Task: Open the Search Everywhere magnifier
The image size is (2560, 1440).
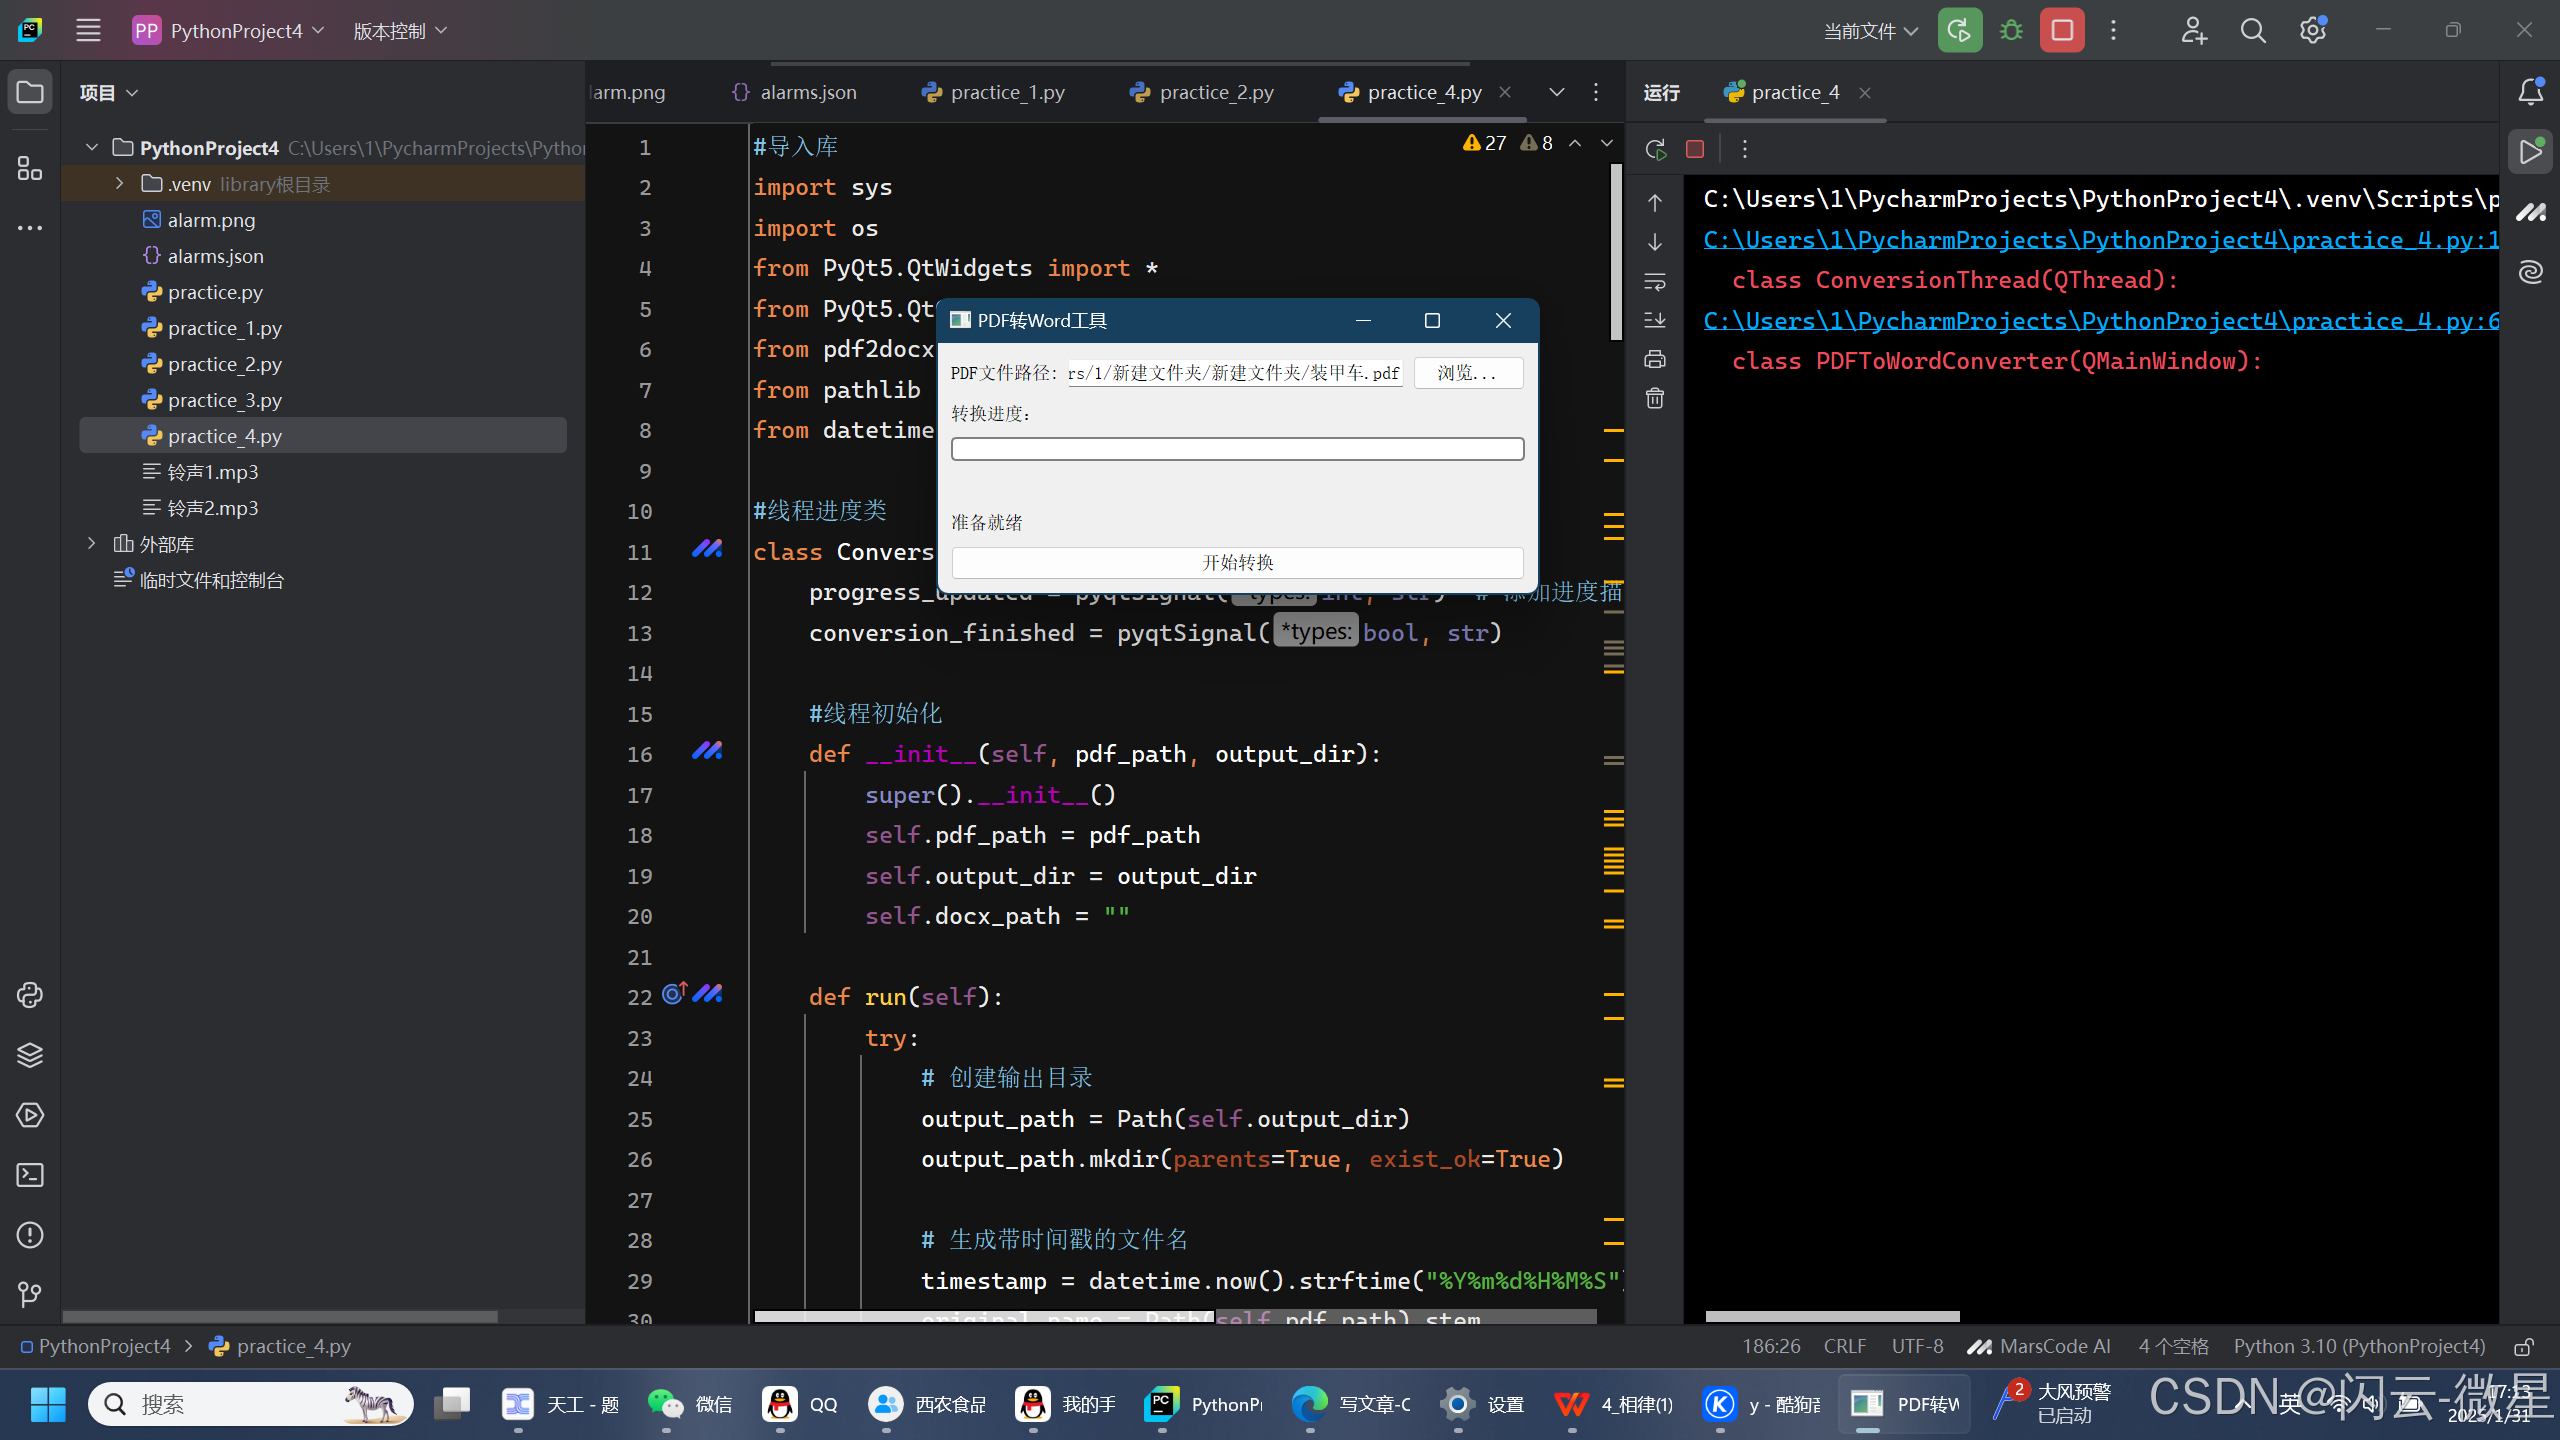Action: [2253, 31]
